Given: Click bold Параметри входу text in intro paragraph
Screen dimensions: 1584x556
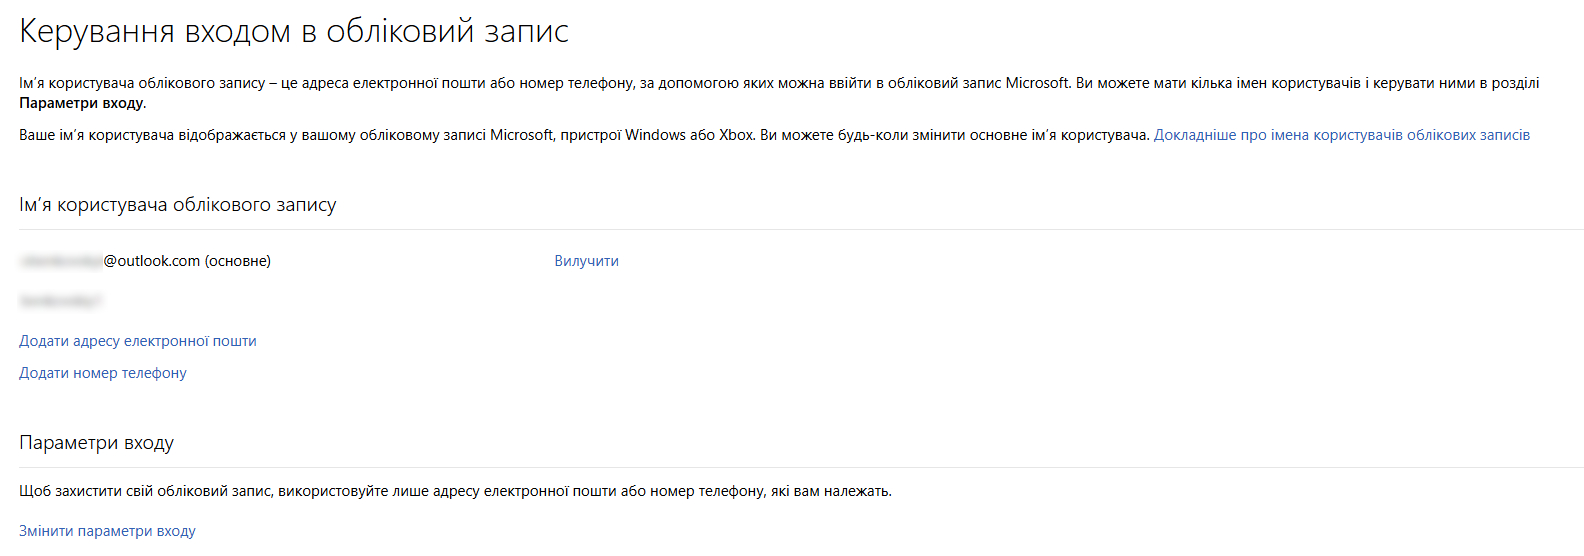Looking at the screenshot, I should [x=82, y=103].
